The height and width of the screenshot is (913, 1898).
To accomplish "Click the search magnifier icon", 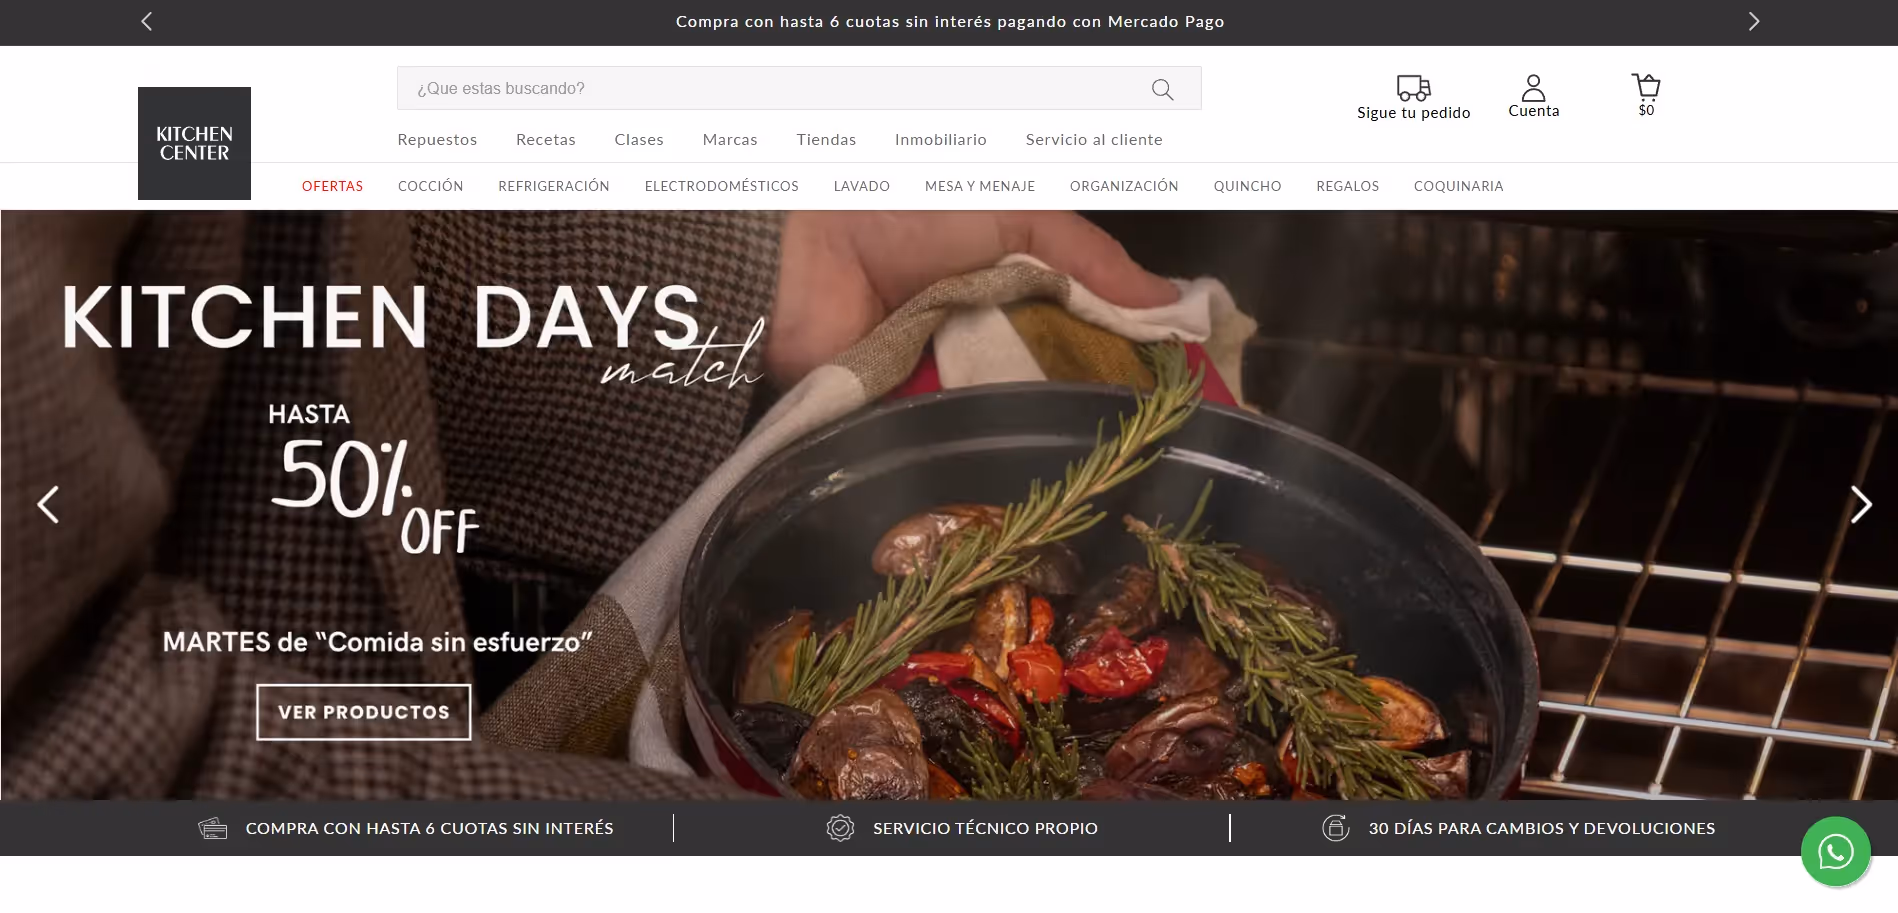I will [1162, 89].
